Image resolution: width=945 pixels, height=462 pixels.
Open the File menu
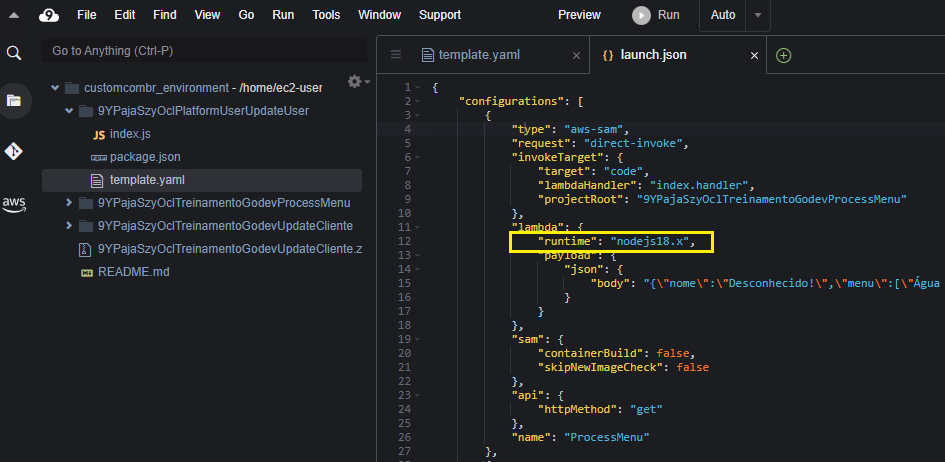pos(87,15)
